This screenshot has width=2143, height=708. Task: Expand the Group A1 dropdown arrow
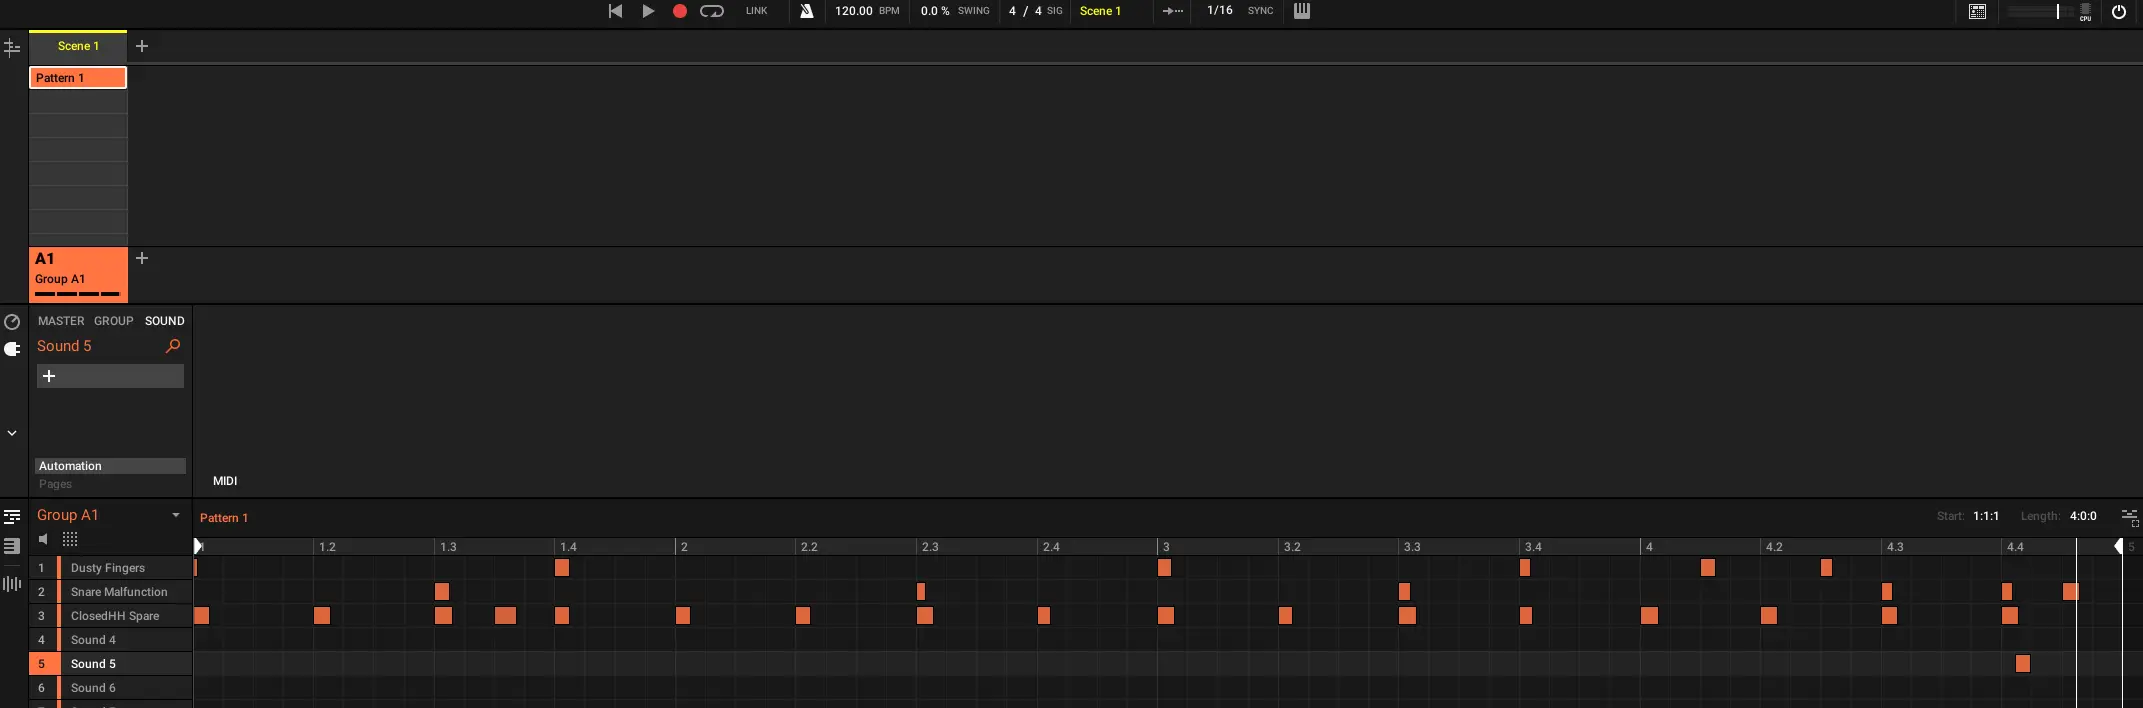(x=176, y=515)
